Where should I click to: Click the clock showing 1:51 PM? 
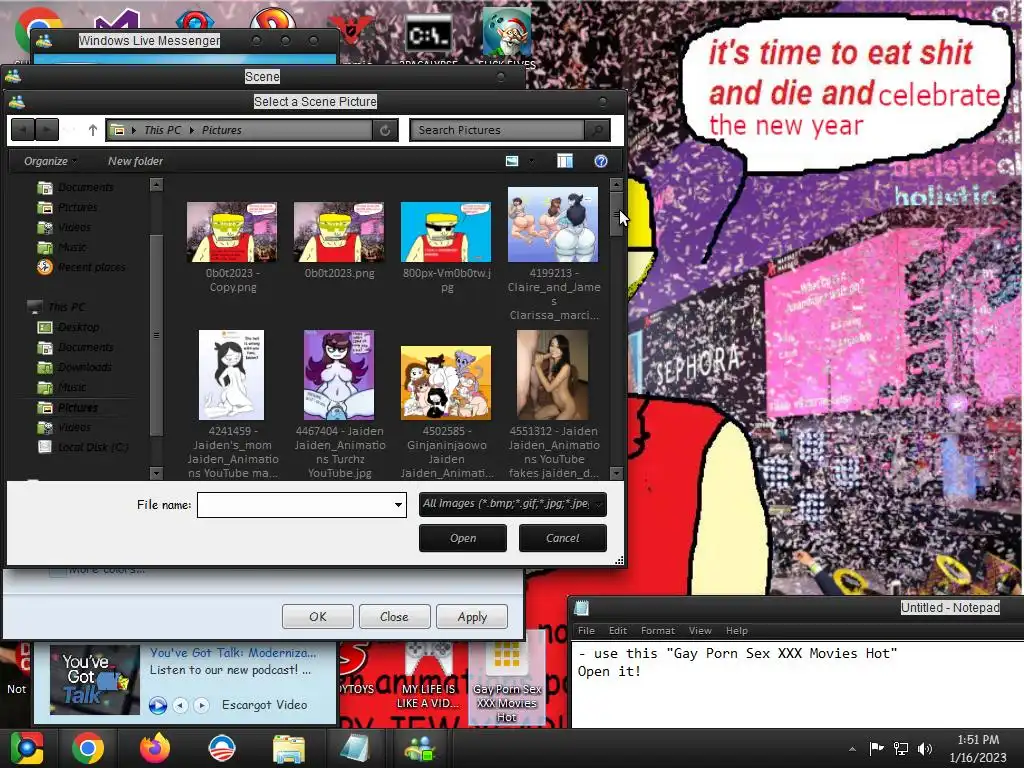[978, 740]
